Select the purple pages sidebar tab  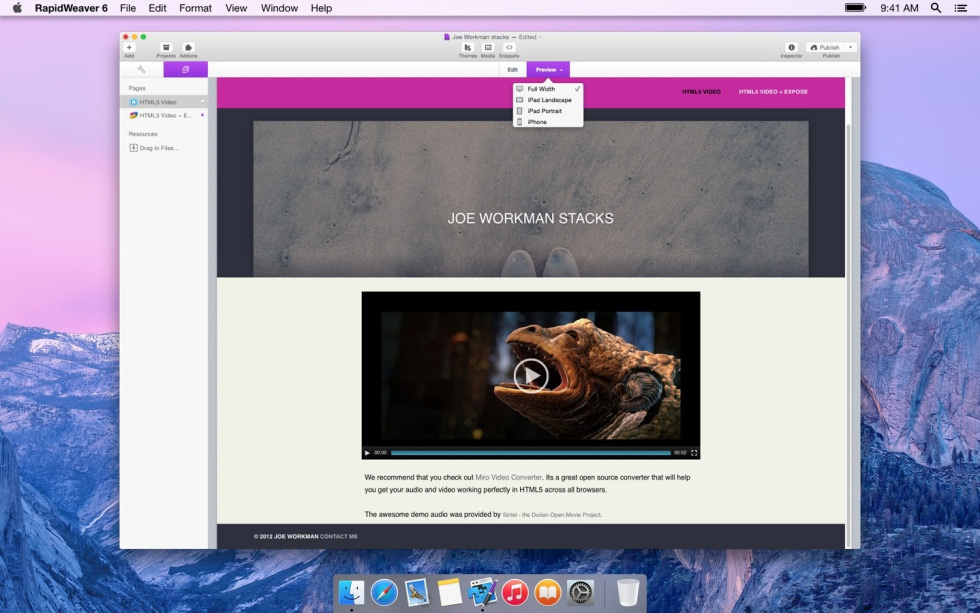pos(186,69)
